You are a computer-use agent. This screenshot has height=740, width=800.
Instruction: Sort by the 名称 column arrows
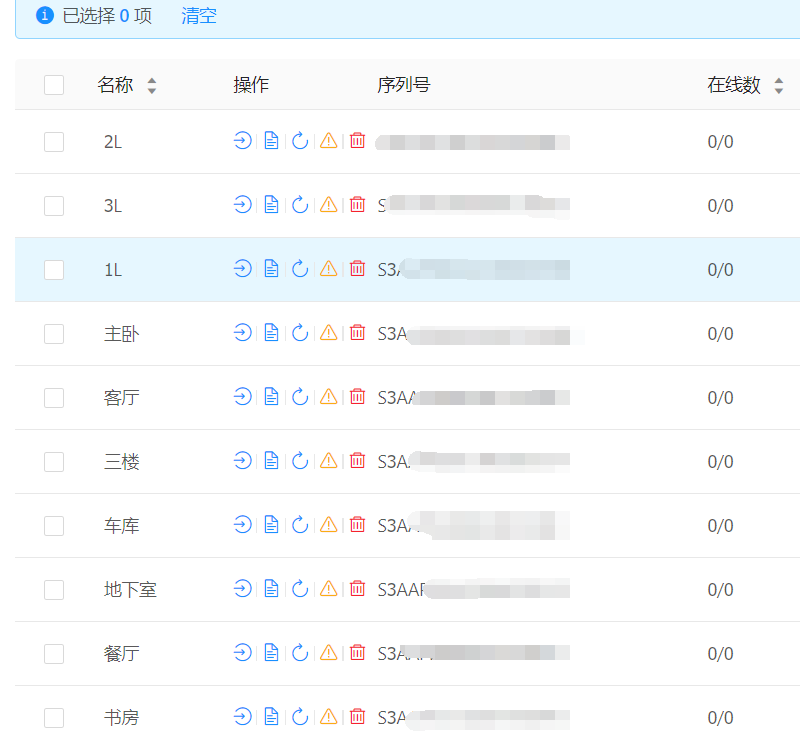coord(152,85)
